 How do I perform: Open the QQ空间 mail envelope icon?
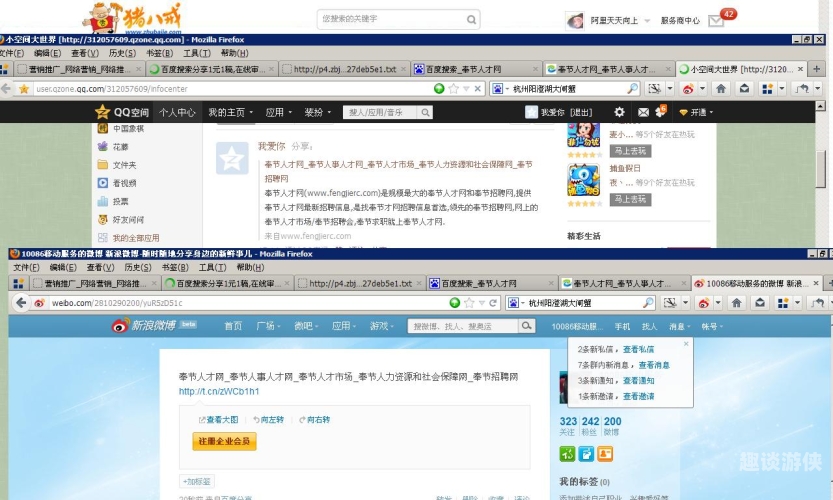(x=643, y=113)
